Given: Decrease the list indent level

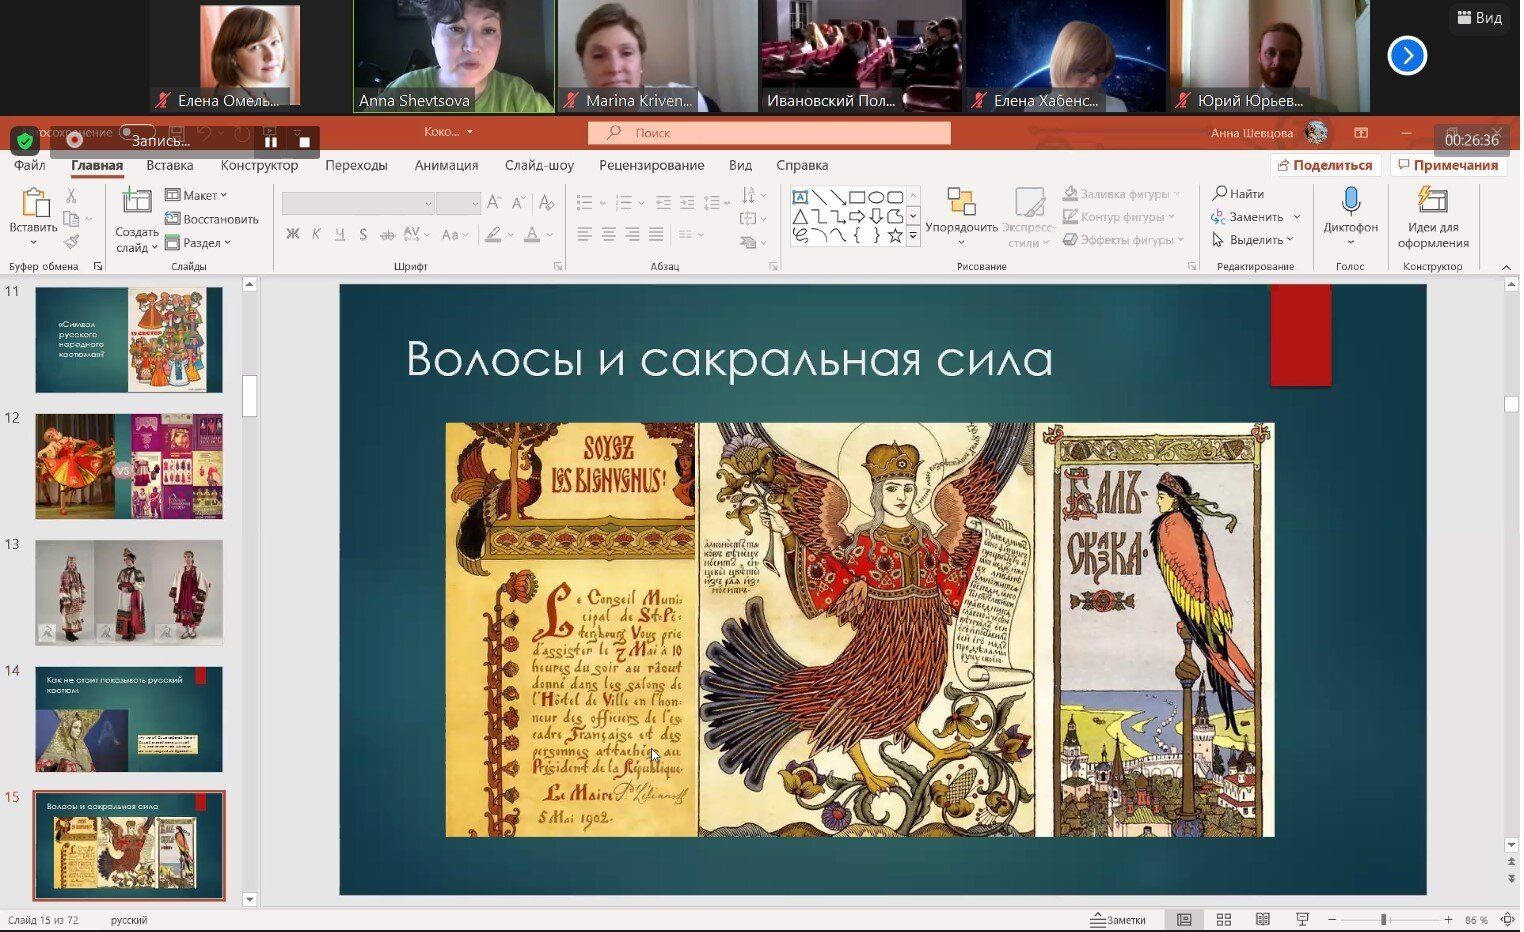Looking at the screenshot, I should click(x=663, y=203).
